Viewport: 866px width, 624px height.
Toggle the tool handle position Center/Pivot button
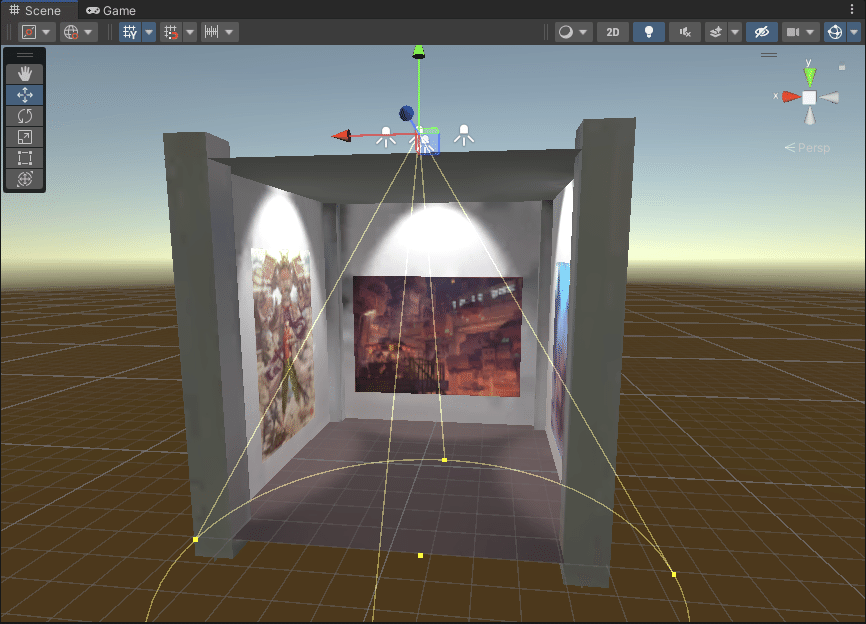click(x=29, y=32)
